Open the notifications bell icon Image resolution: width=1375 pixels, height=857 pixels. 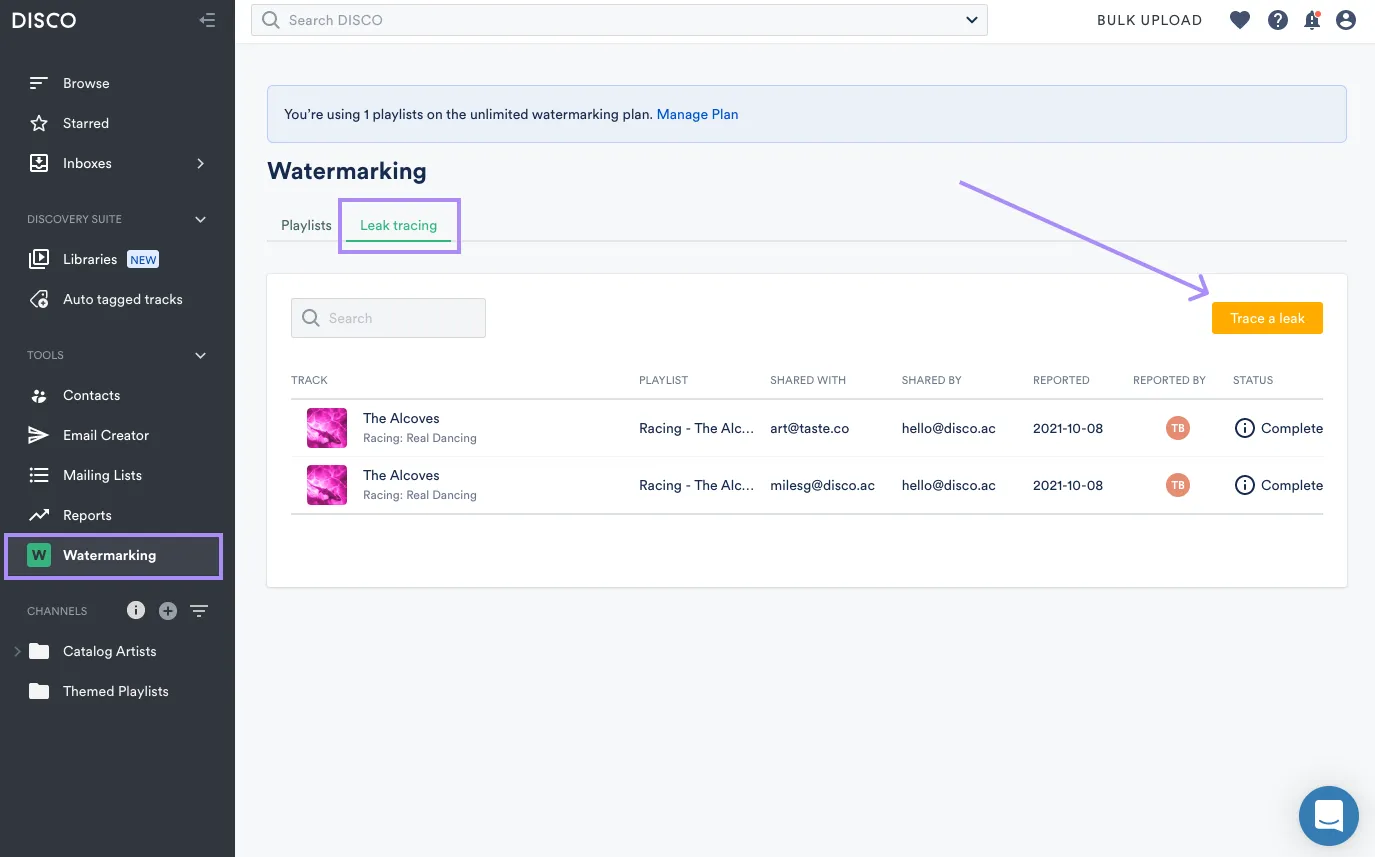pyautogui.click(x=1311, y=20)
